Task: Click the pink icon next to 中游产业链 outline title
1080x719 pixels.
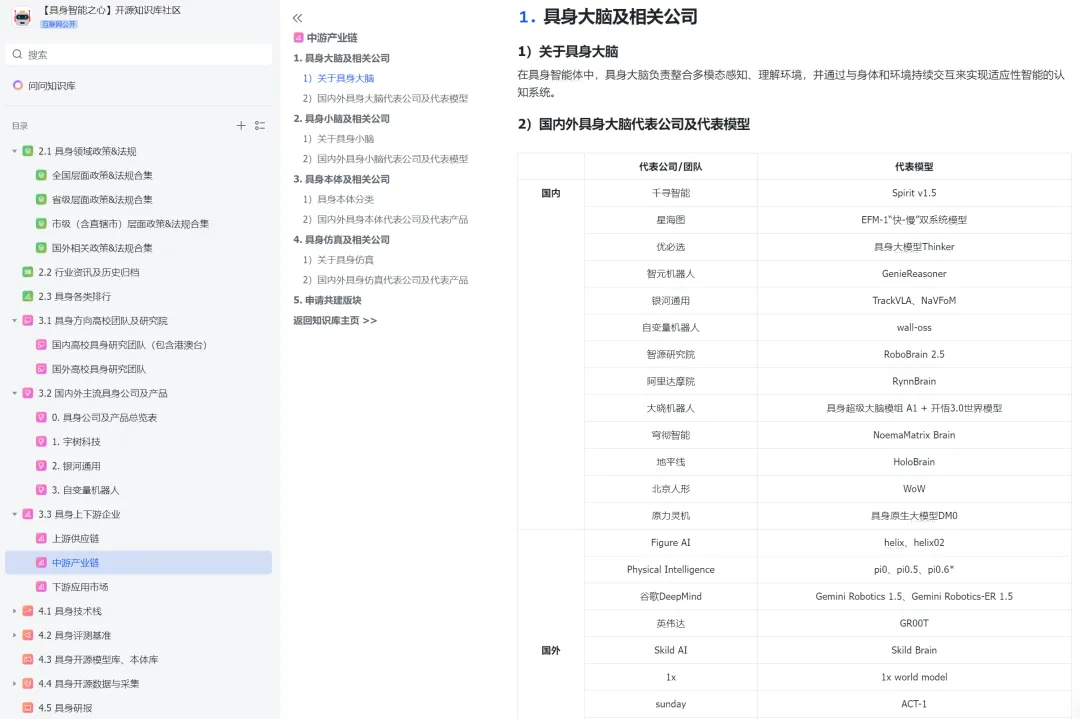Action: [298, 38]
